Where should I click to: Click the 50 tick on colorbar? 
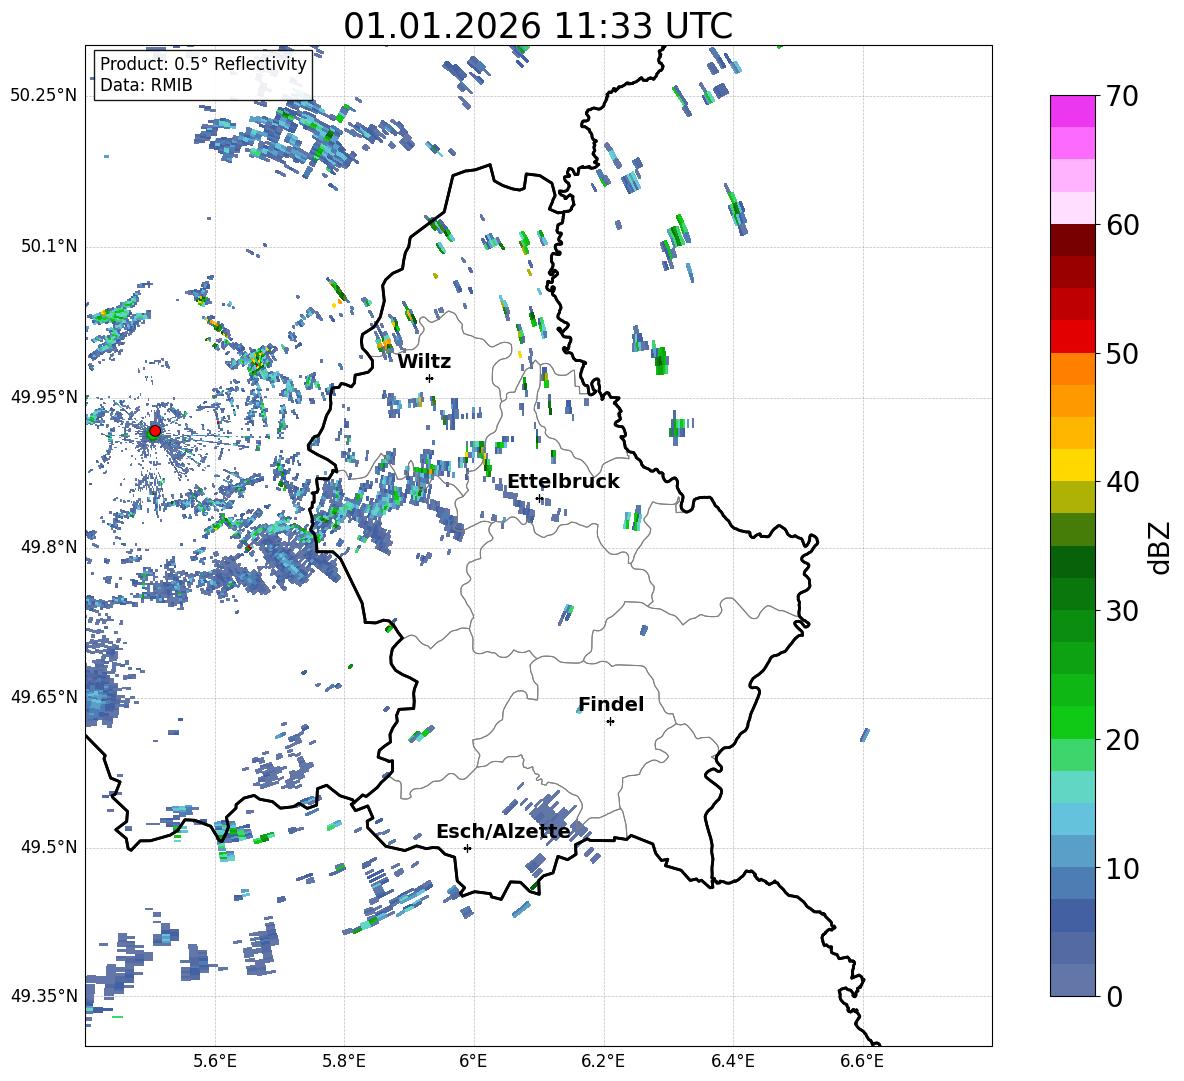(1122, 353)
